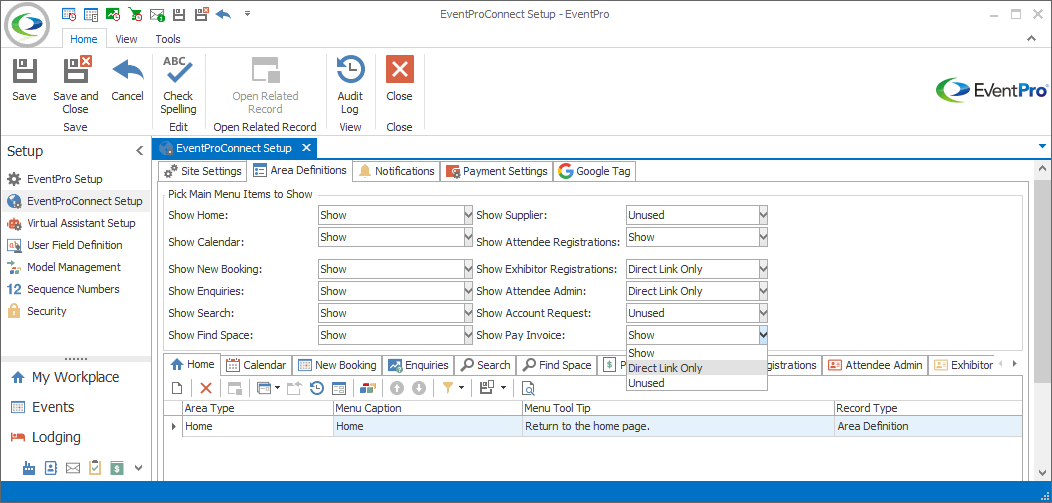1052x503 pixels.
Task: Click red delete X in grid toolbar
Action: (x=206, y=388)
